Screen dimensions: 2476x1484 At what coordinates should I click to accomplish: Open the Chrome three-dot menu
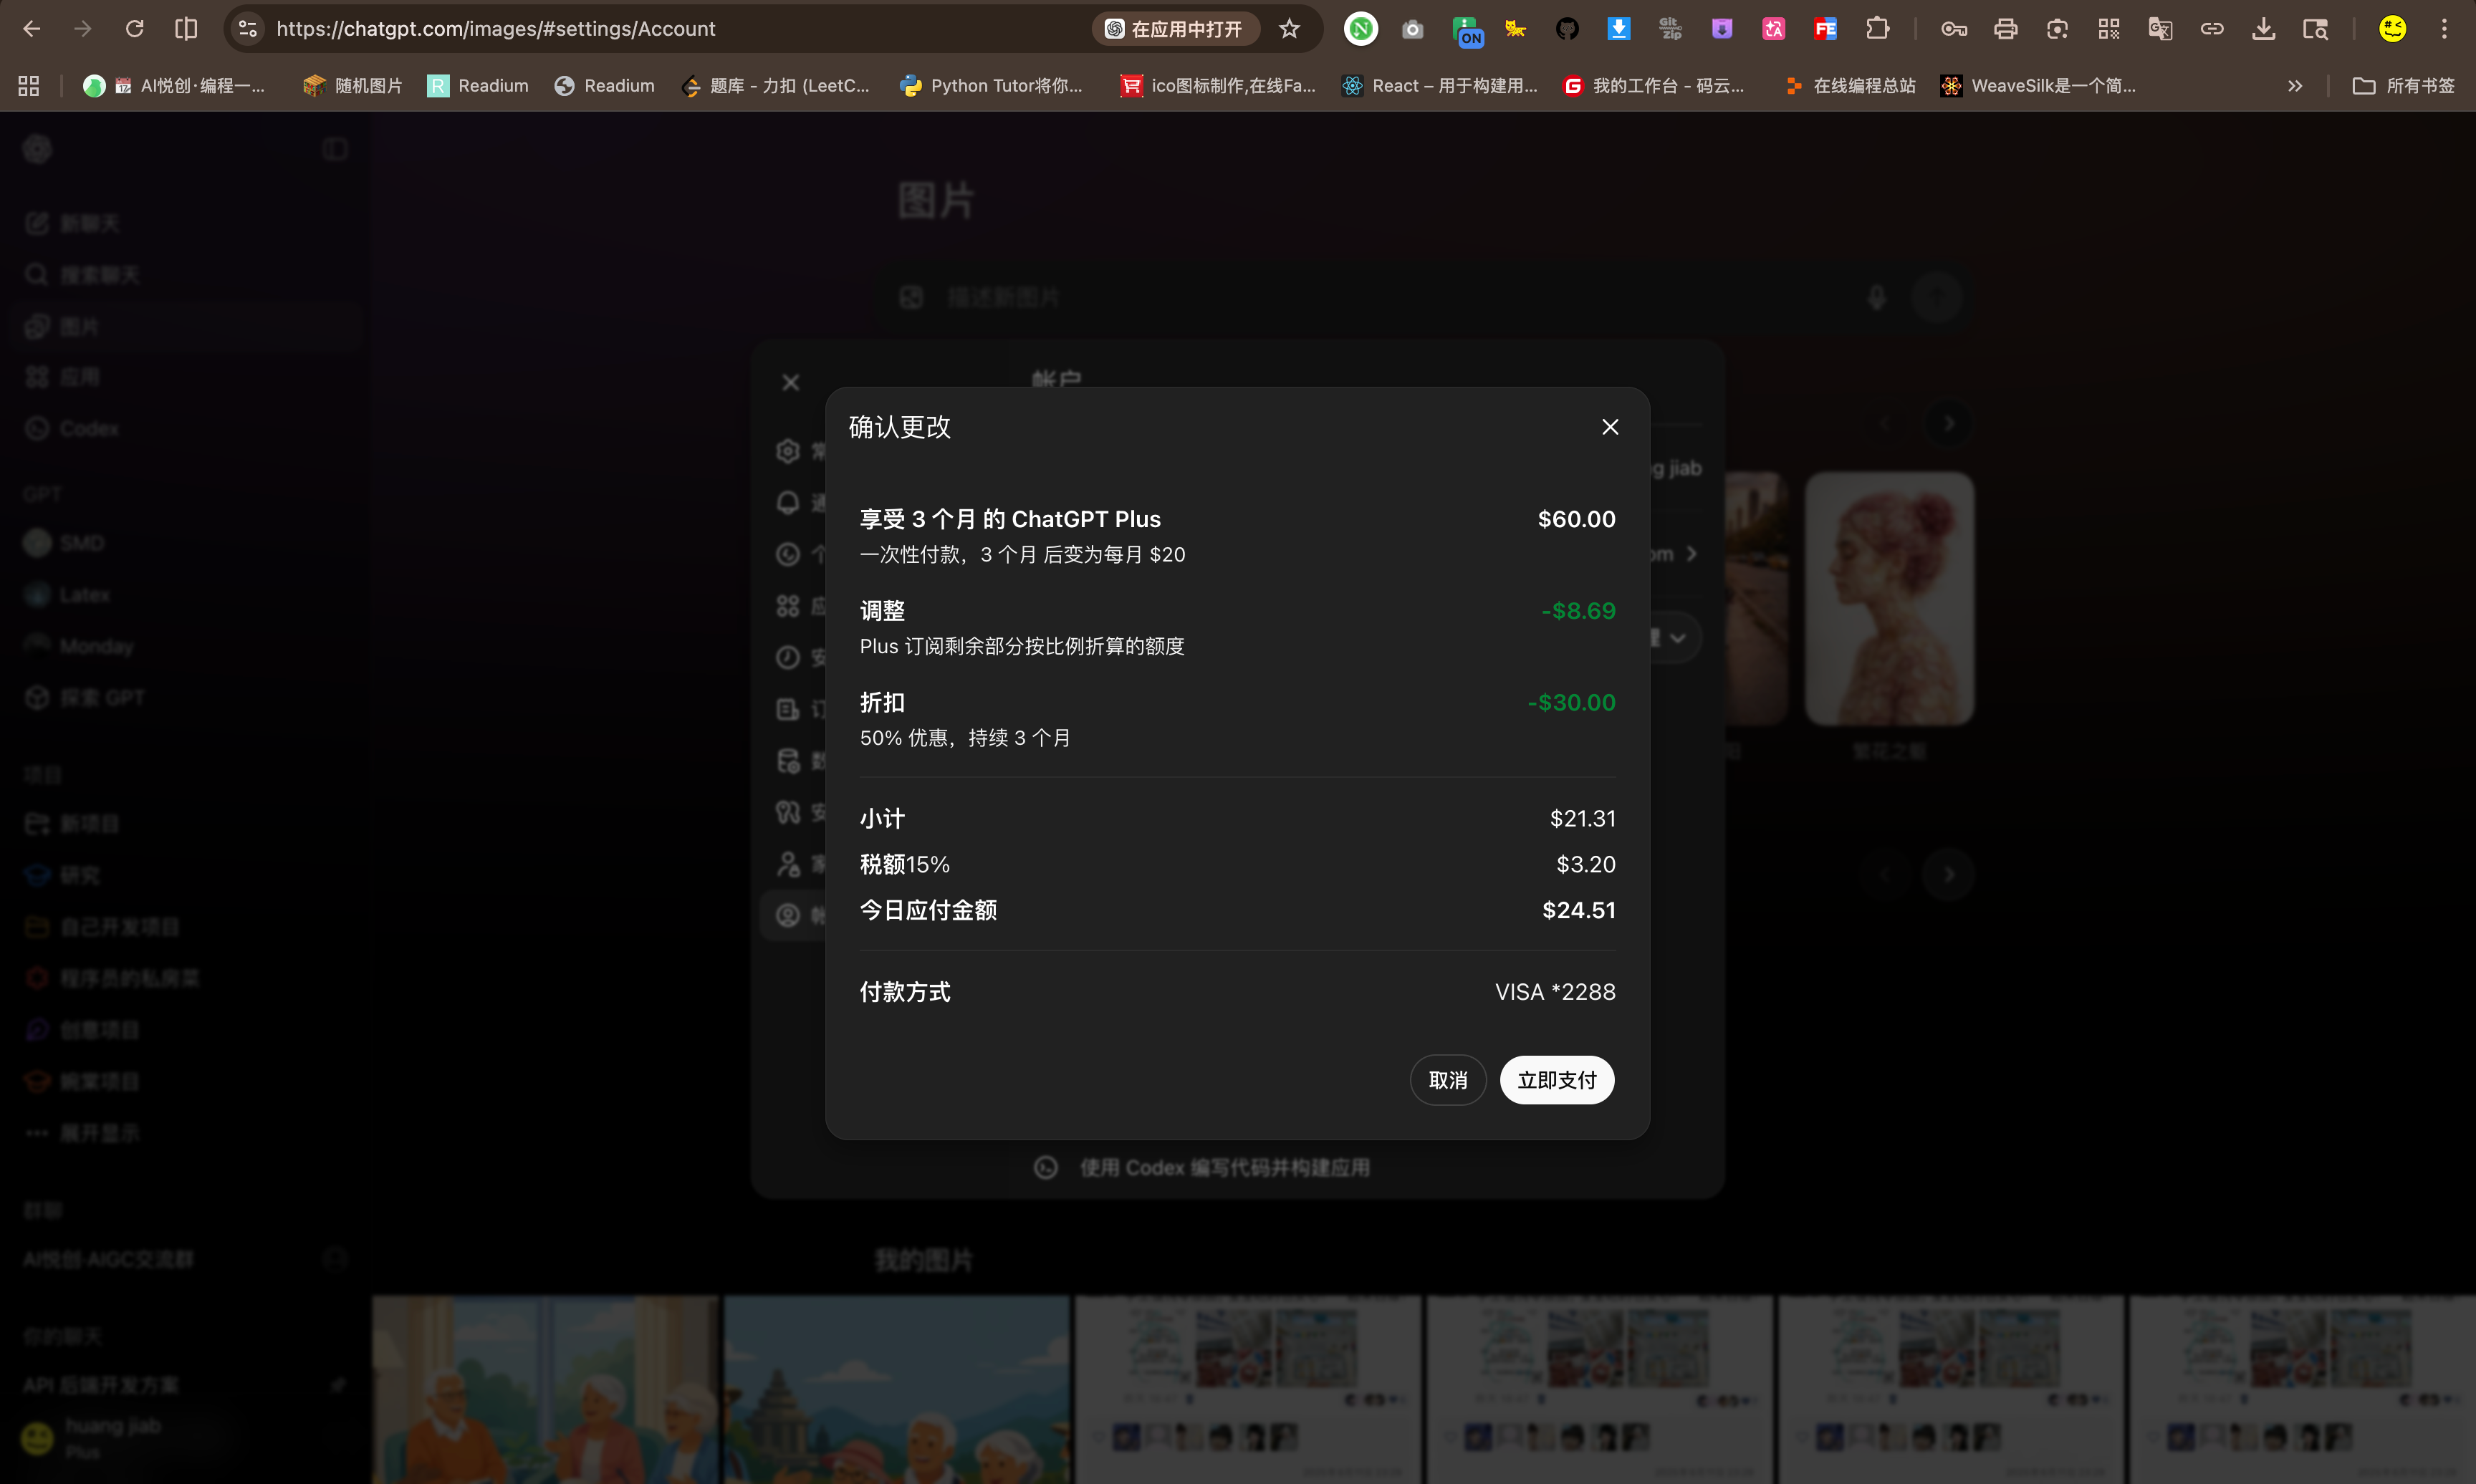click(2444, 29)
